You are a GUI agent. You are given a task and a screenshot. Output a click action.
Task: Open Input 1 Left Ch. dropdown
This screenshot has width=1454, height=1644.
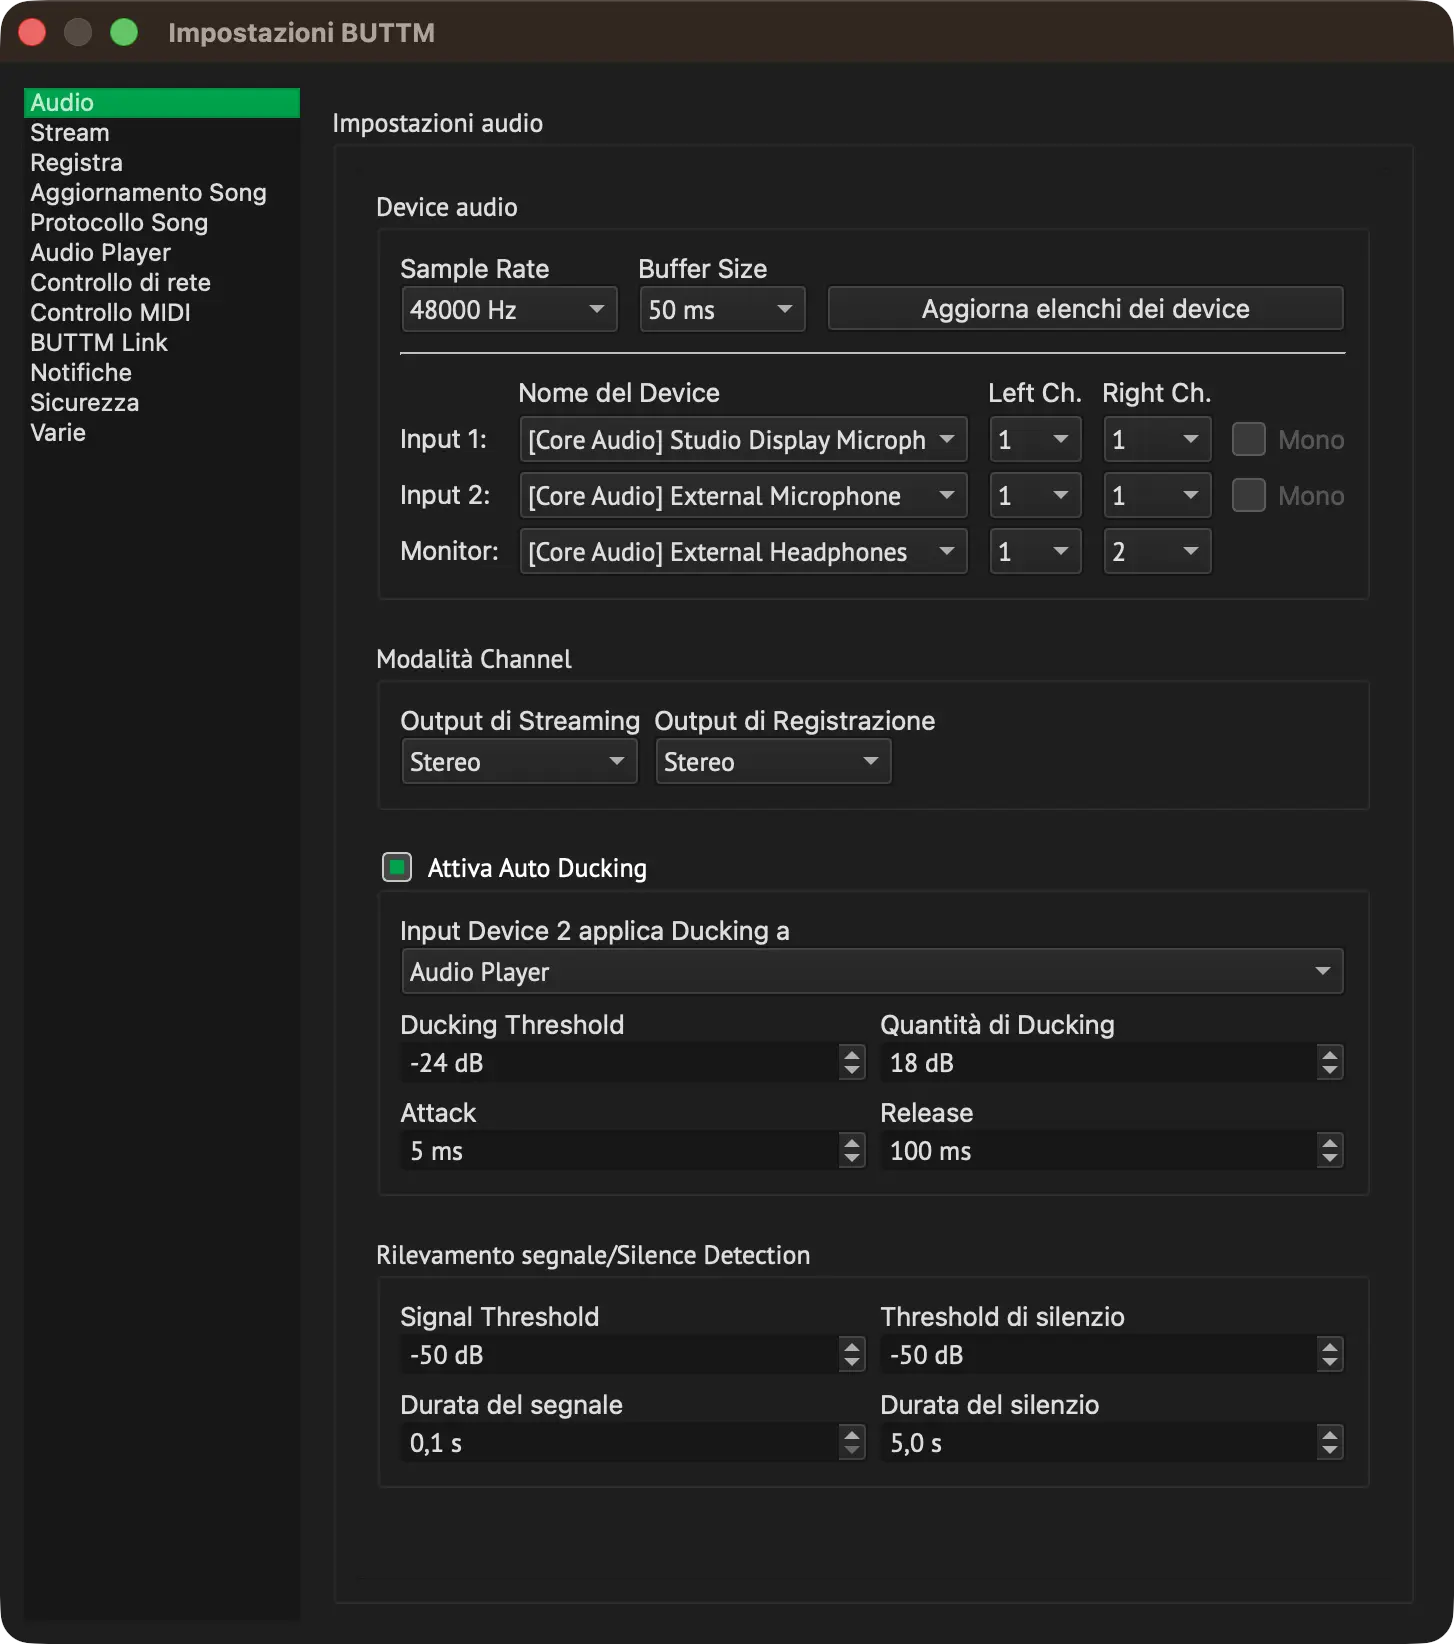point(1035,440)
